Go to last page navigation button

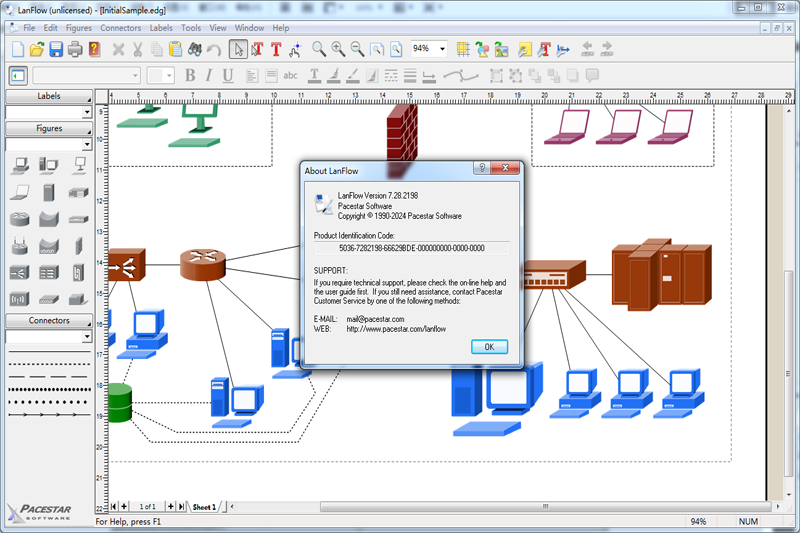[181, 506]
